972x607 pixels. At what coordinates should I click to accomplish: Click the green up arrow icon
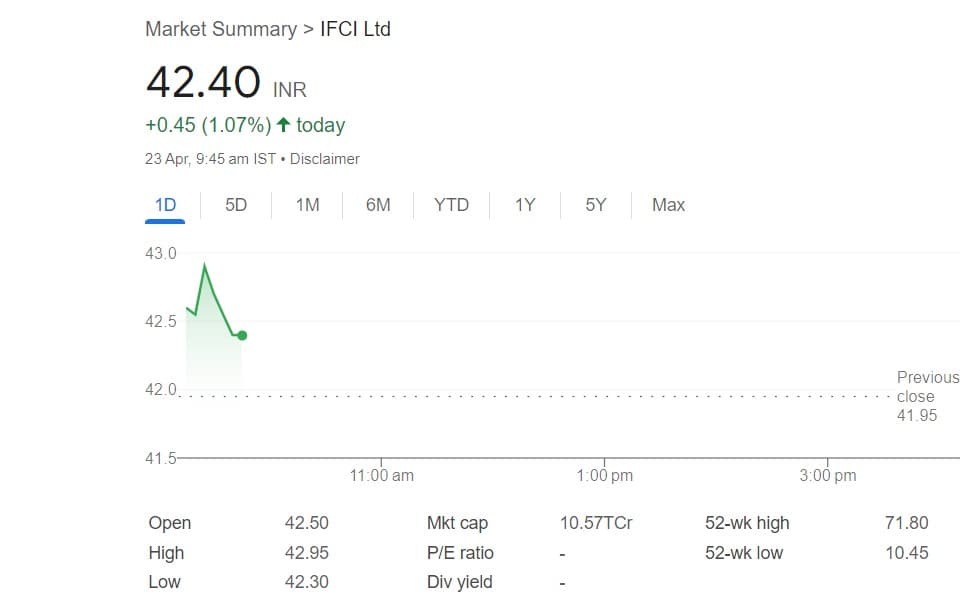pyautogui.click(x=284, y=125)
